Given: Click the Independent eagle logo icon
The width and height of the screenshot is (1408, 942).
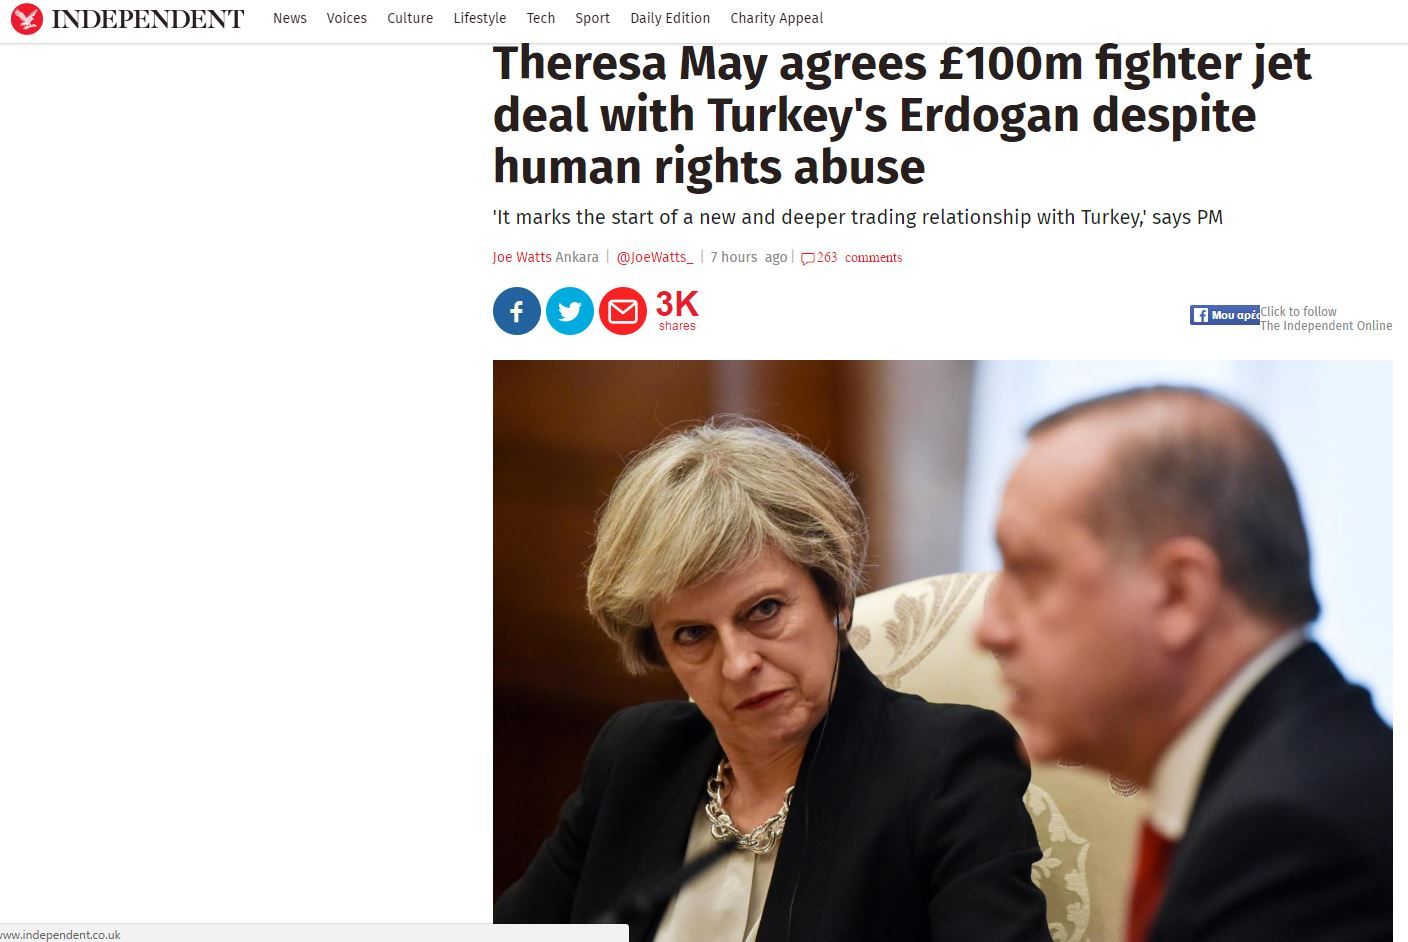Looking at the screenshot, I should [26, 18].
